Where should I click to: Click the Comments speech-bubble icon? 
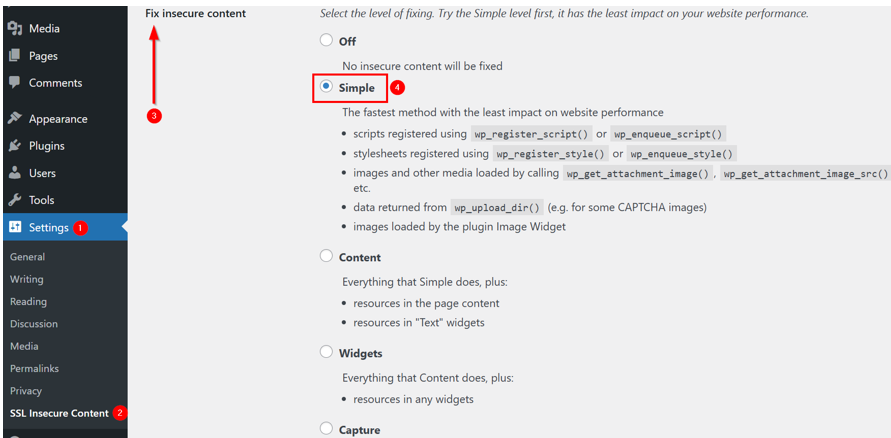[15, 82]
